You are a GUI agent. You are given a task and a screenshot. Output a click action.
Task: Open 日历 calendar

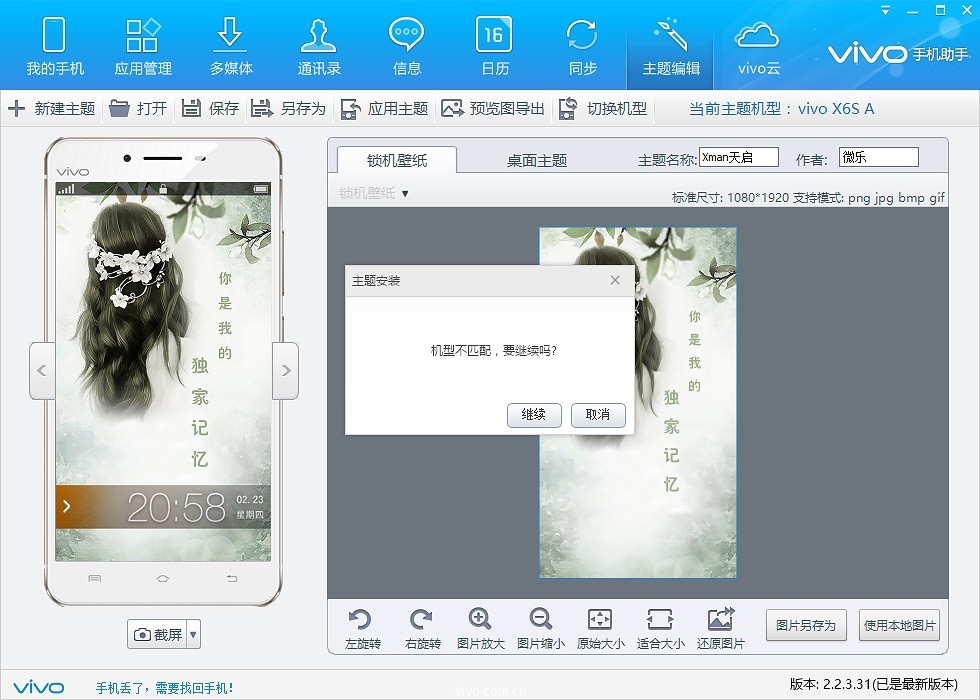[x=494, y=48]
